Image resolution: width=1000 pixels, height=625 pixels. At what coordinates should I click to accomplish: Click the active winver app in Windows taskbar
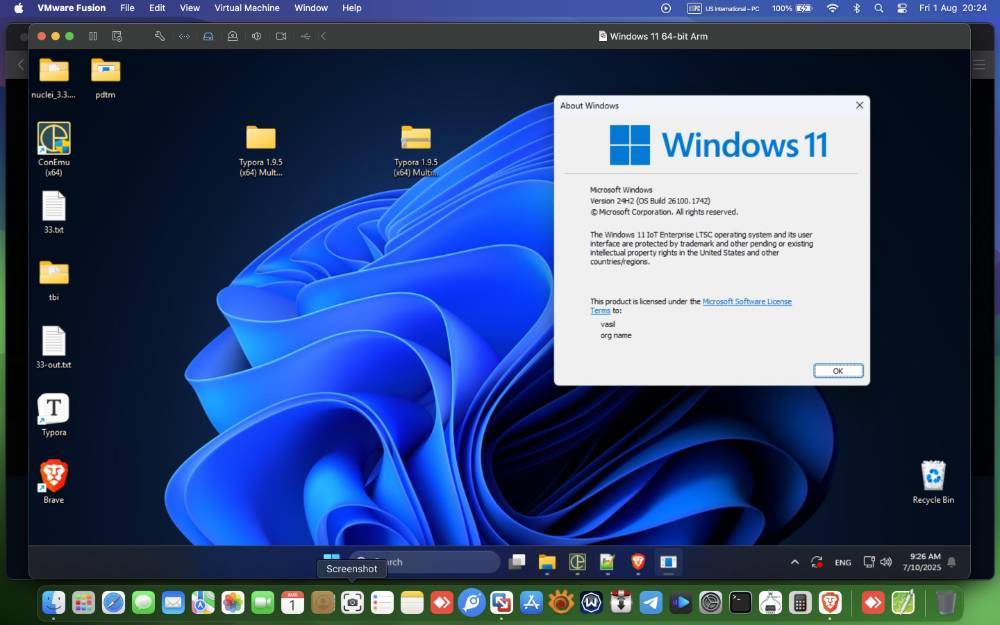[668, 561]
